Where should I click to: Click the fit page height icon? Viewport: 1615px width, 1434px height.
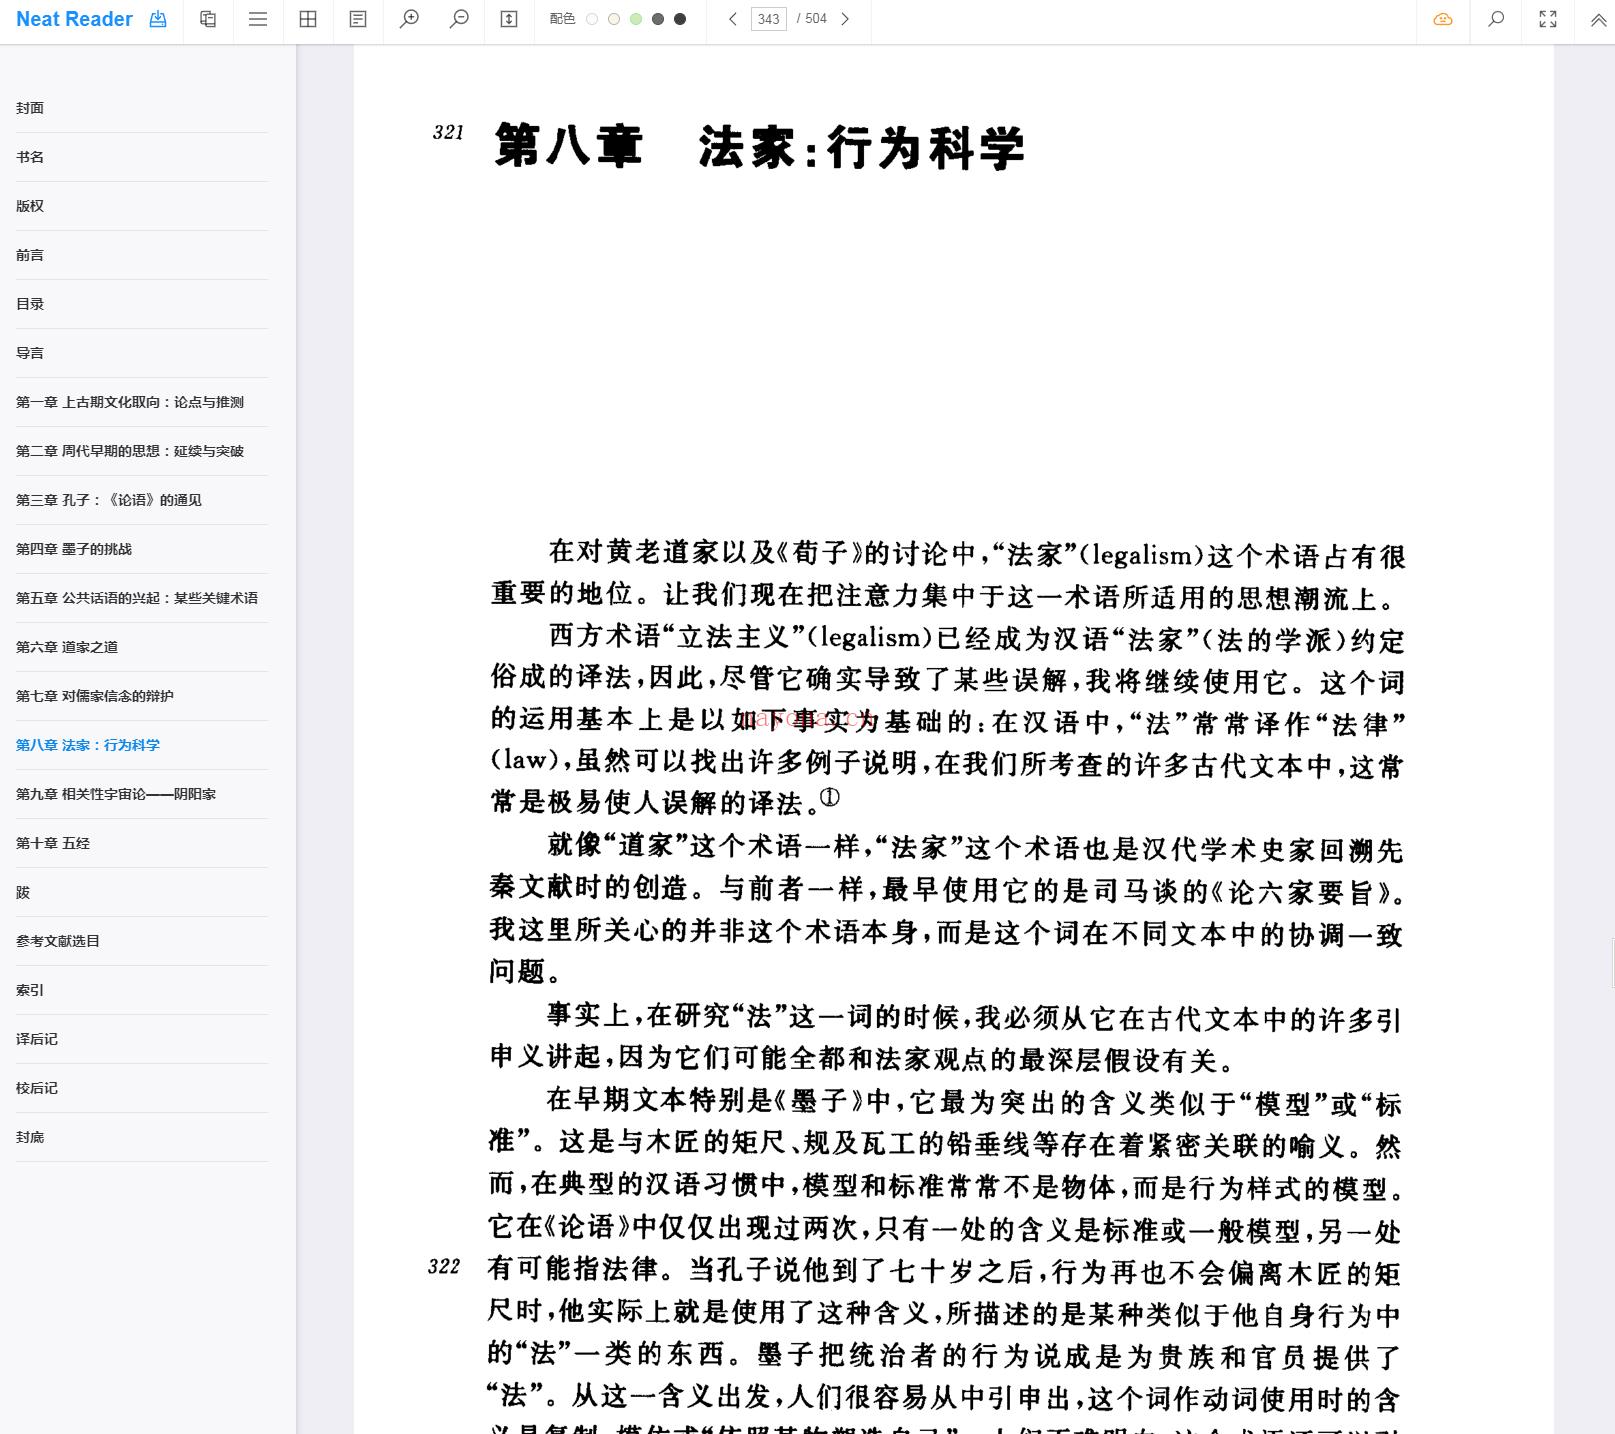pos(509,19)
